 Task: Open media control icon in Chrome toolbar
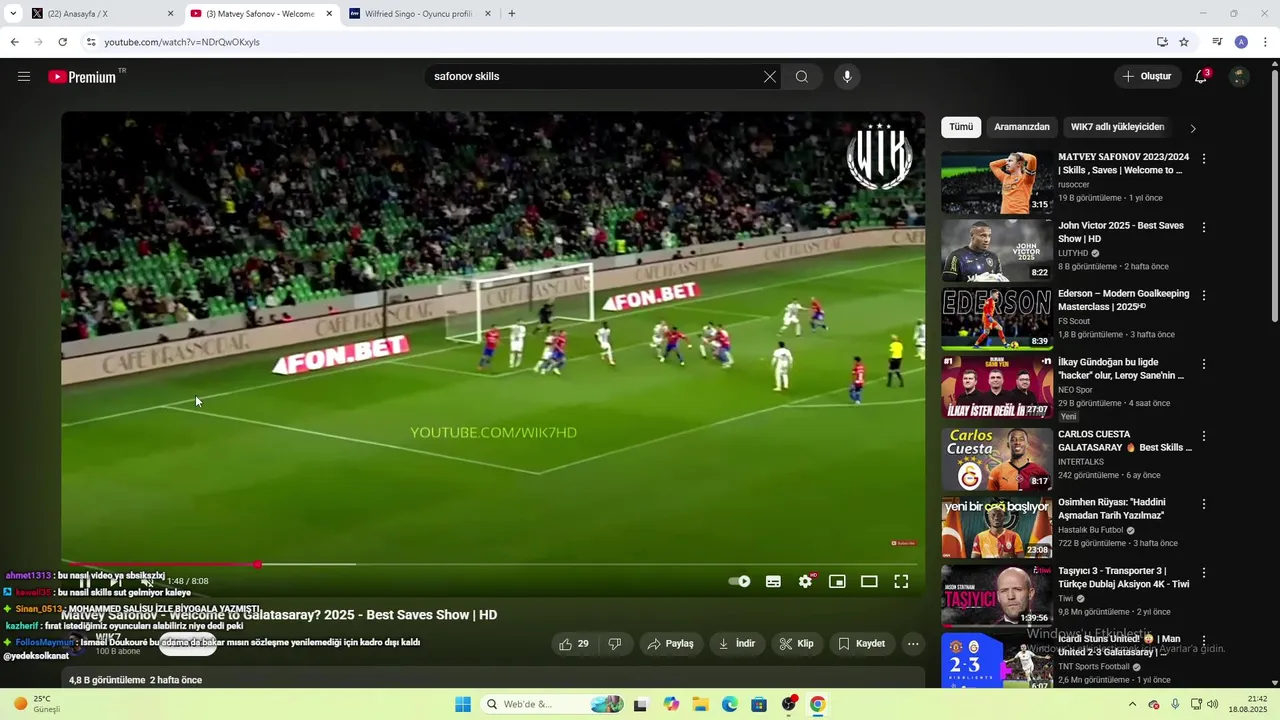tap(1217, 42)
